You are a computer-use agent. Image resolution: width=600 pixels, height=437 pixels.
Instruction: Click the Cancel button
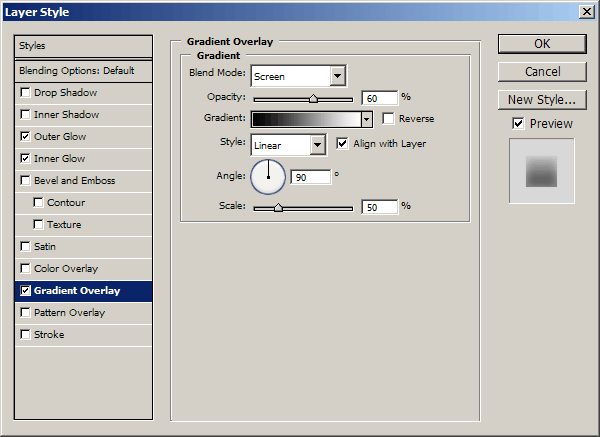[x=542, y=72]
